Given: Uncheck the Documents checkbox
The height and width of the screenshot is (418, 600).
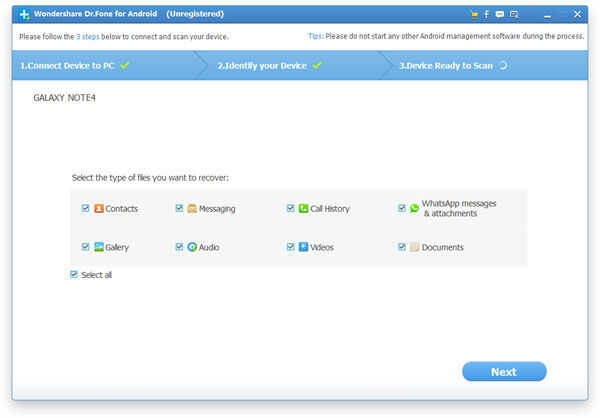Looking at the screenshot, I should [401, 247].
